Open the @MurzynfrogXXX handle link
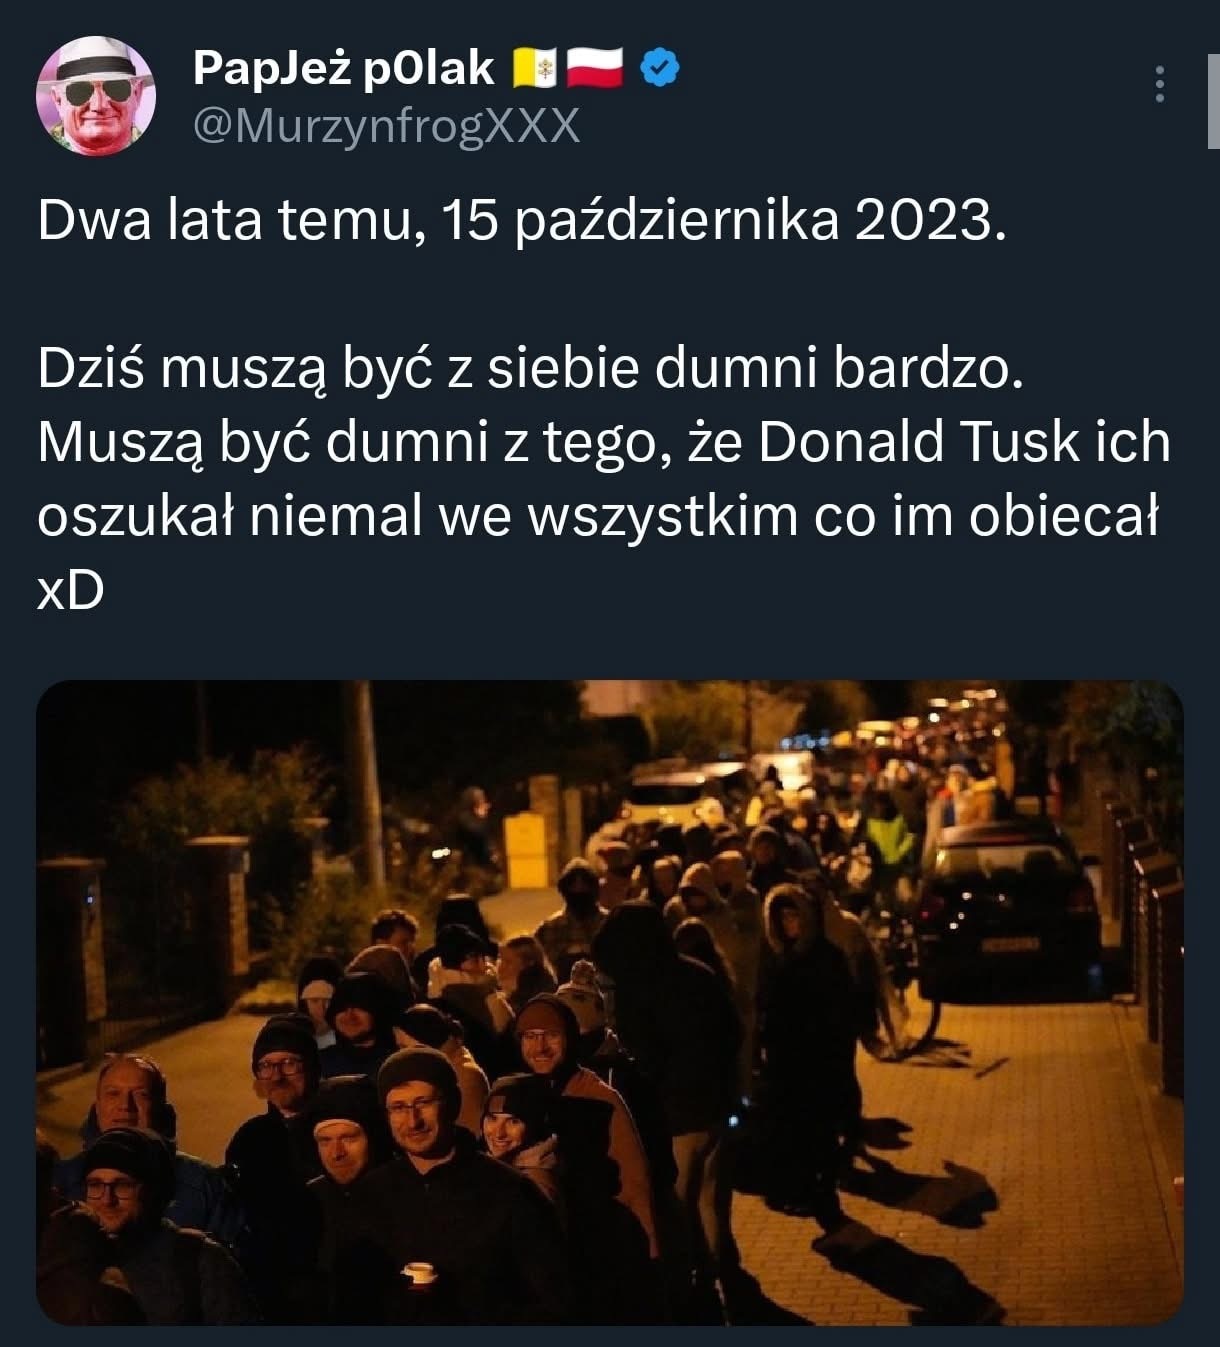1220x1347 pixels. coord(386,126)
